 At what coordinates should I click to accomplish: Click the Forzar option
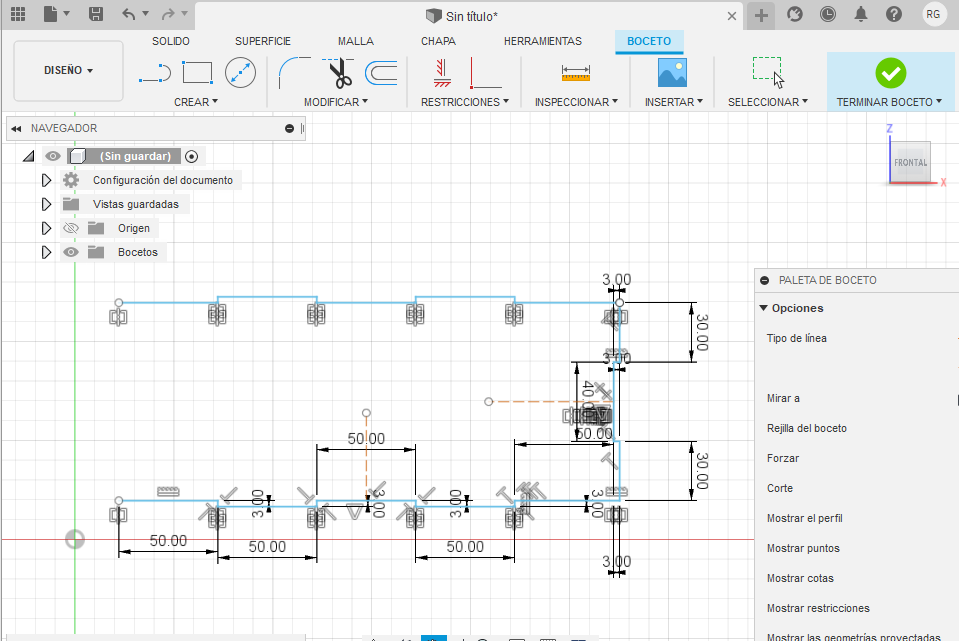(x=783, y=458)
